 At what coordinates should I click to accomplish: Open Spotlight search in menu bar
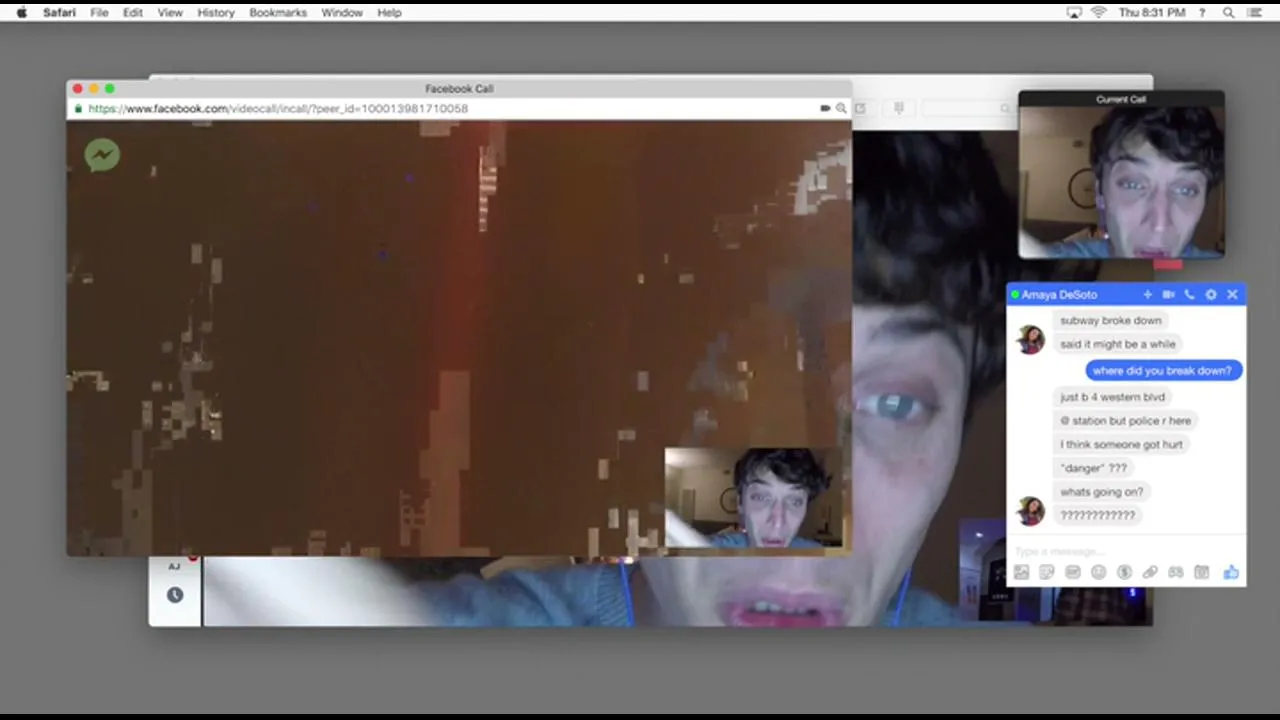1228,12
